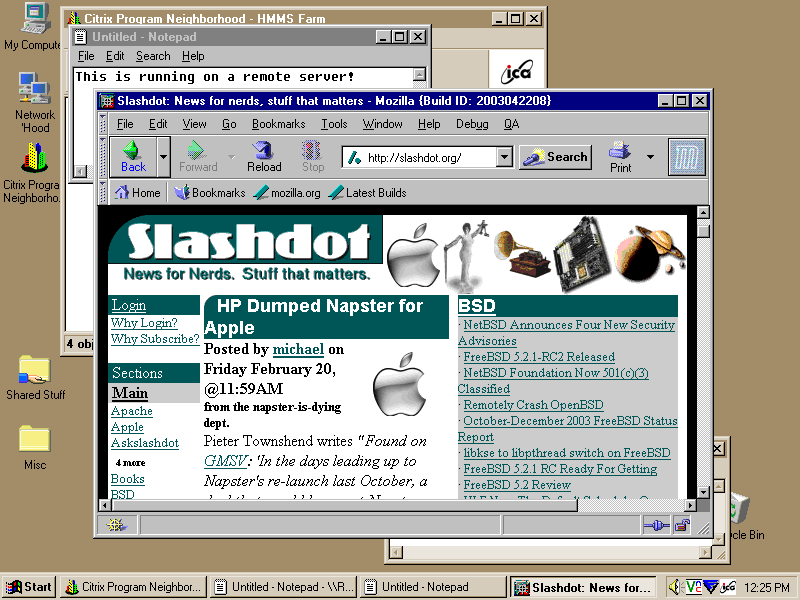Click the Lady Justice statue topic icon
The height and width of the screenshot is (600, 800).
(x=465, y=256)
